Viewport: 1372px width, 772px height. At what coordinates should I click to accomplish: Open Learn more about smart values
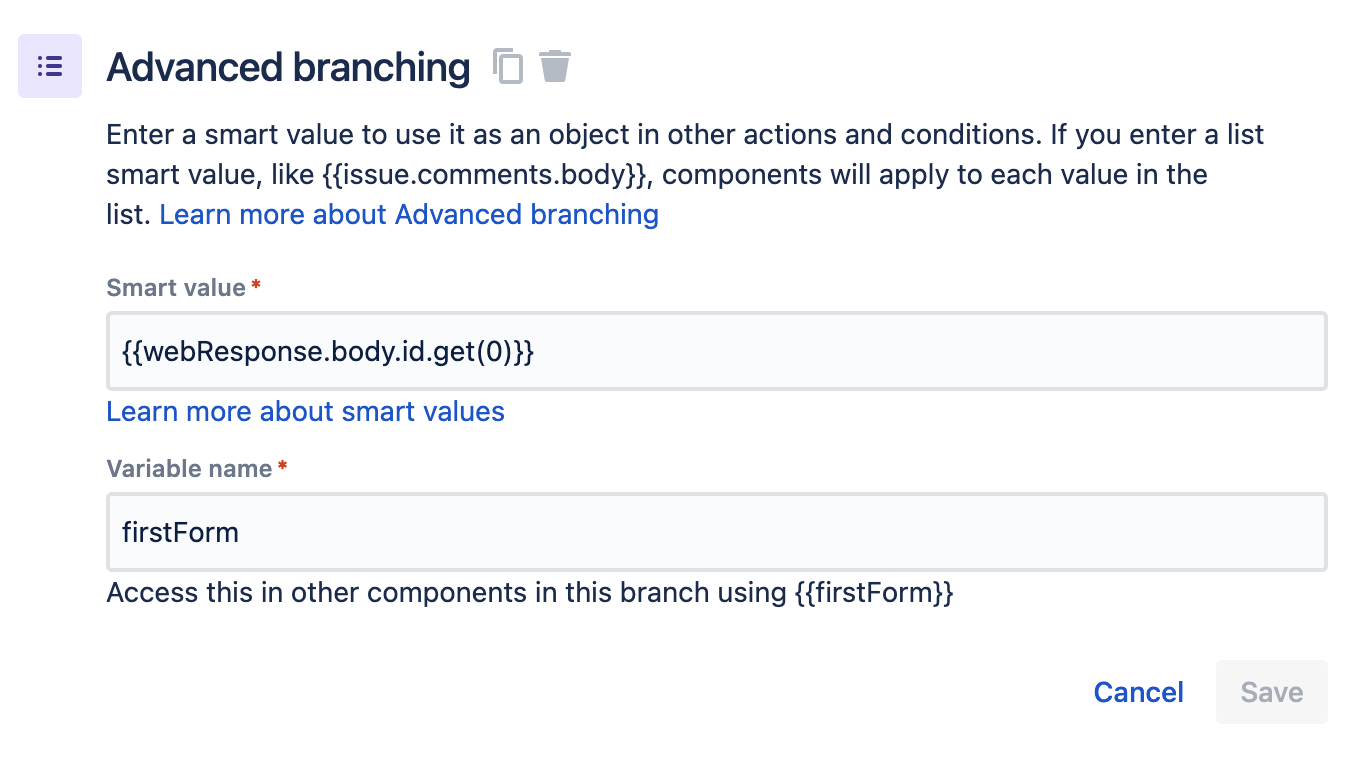305,411
